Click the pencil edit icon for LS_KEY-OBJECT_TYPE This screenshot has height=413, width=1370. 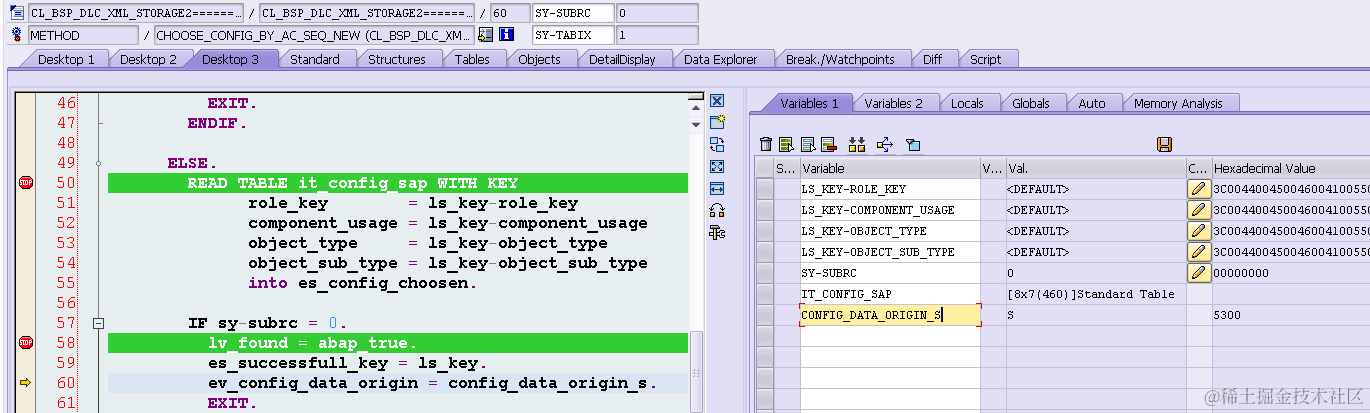[x=1198, y=231]
